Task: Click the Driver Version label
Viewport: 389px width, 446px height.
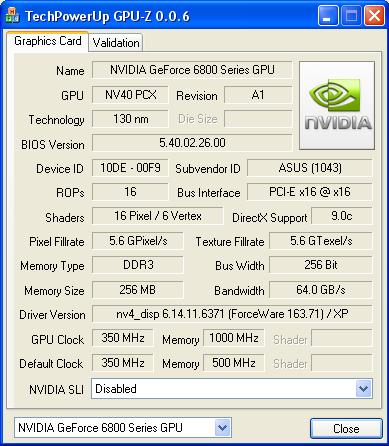Action: coord(52,315)
